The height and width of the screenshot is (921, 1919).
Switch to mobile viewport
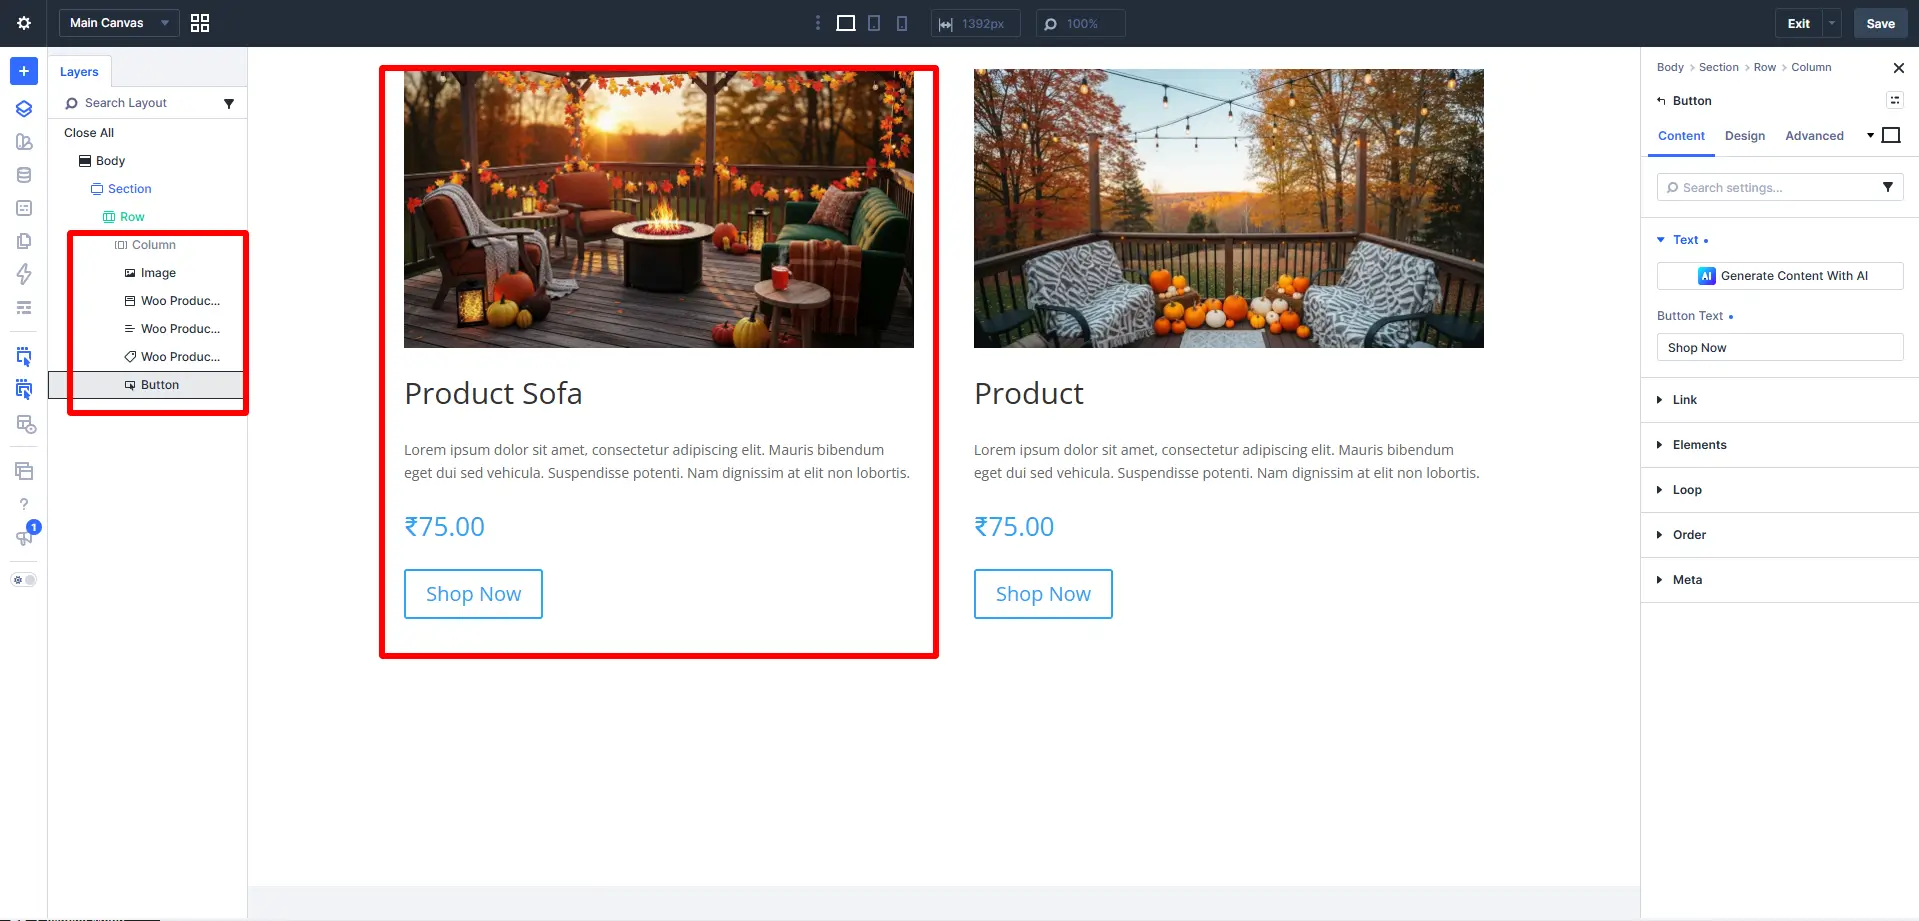tap(902, 23)
